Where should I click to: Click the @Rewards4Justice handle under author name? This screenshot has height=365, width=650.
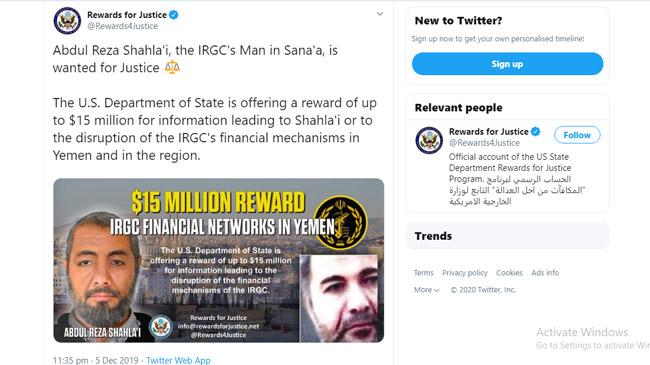(x=122, y=26)
